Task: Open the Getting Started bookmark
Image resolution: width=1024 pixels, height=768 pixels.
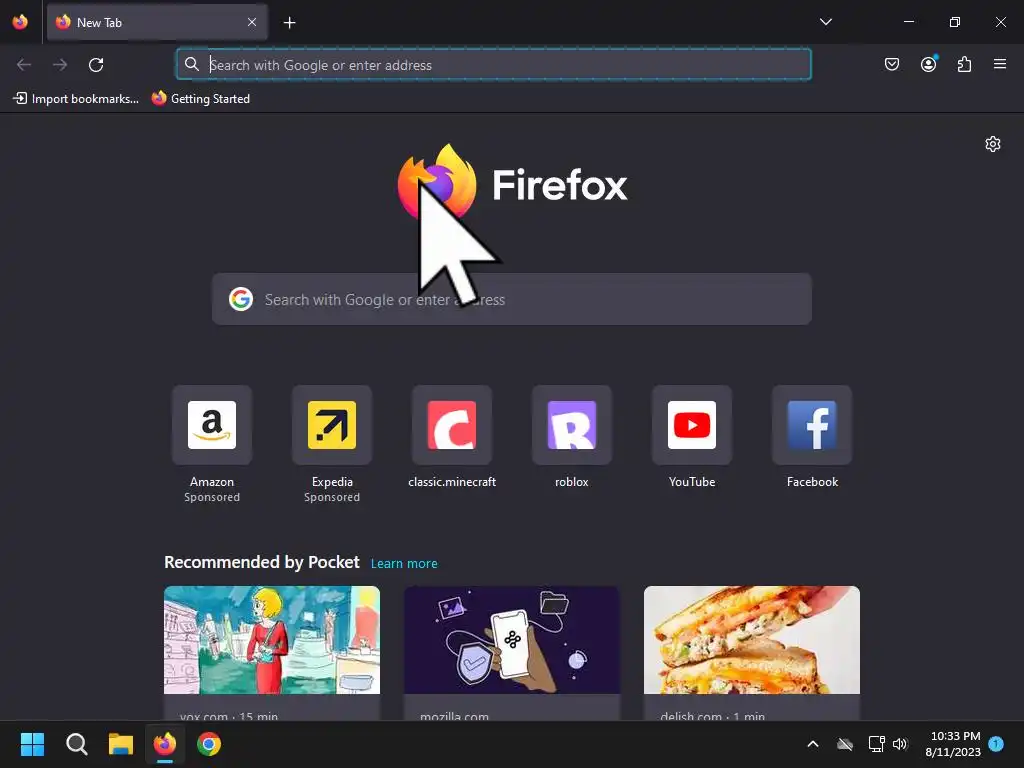Action: tap(200, 99)
